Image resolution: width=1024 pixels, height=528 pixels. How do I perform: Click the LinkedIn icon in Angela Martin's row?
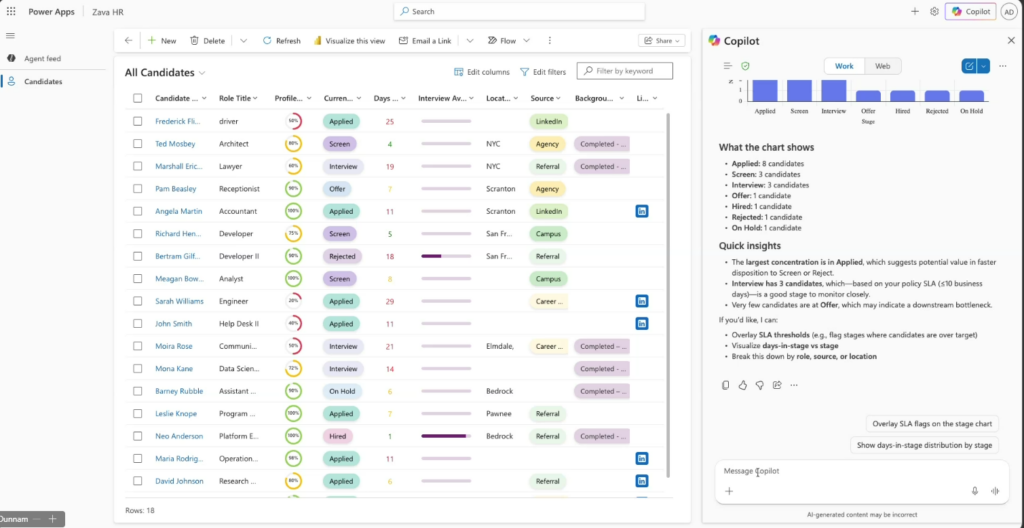tap(642, 211)
